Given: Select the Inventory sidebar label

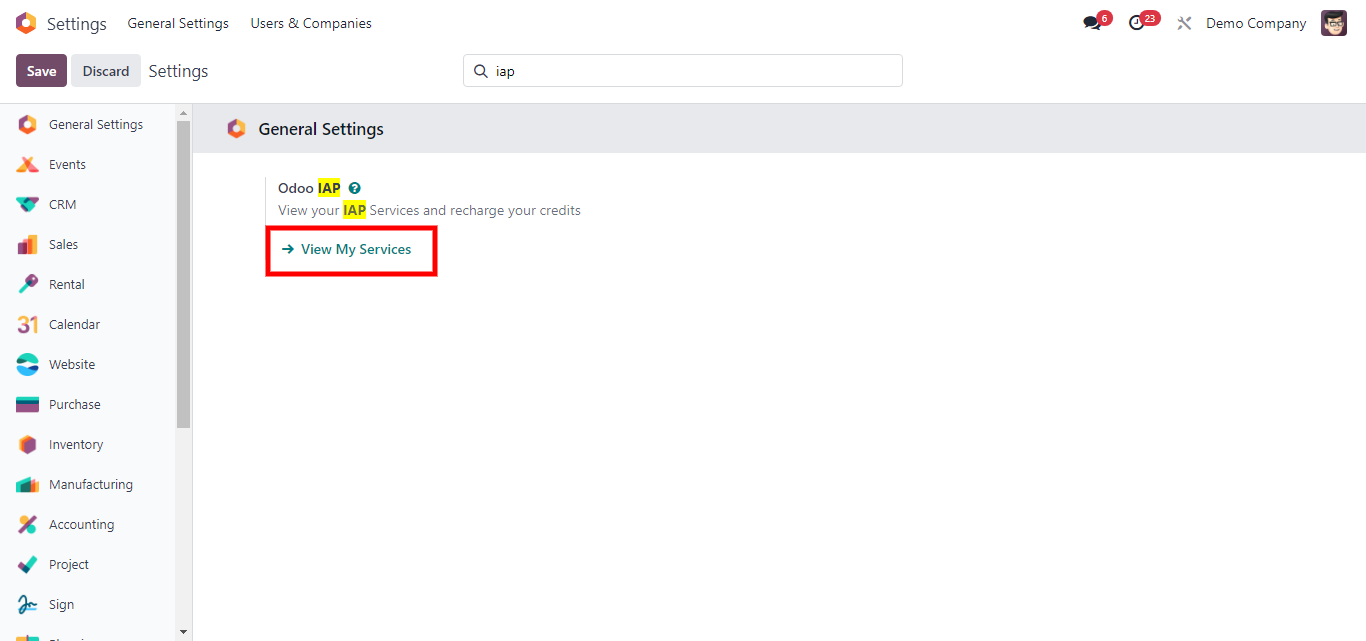Looking at the screenshot, I should click(x=76, y=445).
